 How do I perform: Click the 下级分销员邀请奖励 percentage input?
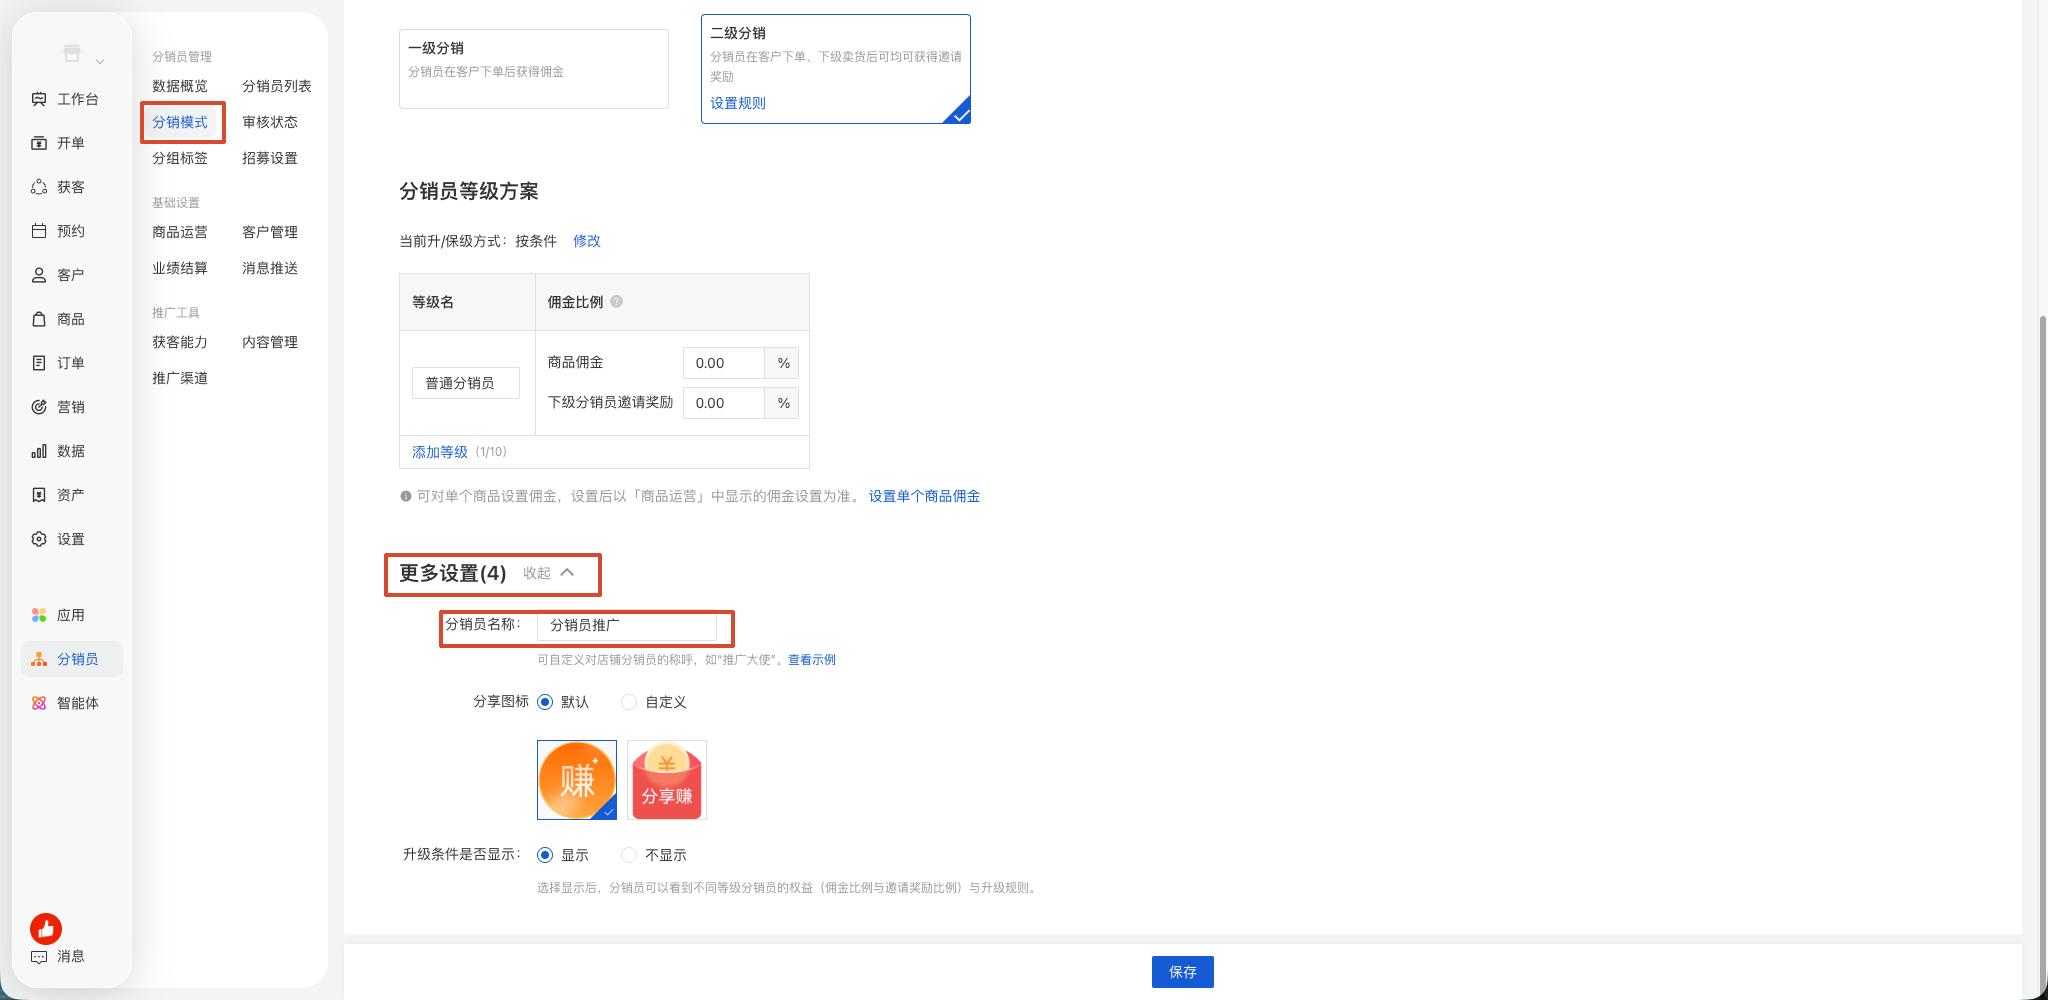724,403
